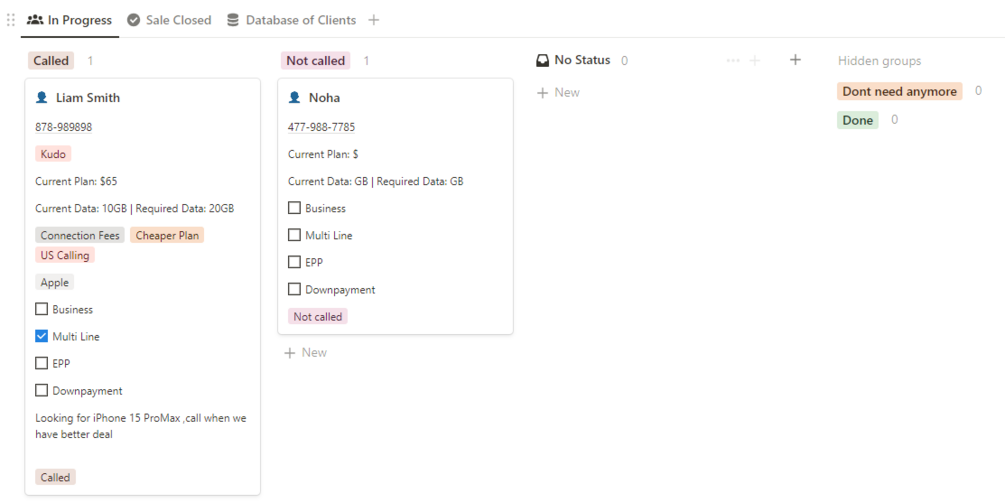The image size is (1005, 503).
Task: Tick the Downpayment checkbox for Liam Smith
Action: tap(42, 391)
